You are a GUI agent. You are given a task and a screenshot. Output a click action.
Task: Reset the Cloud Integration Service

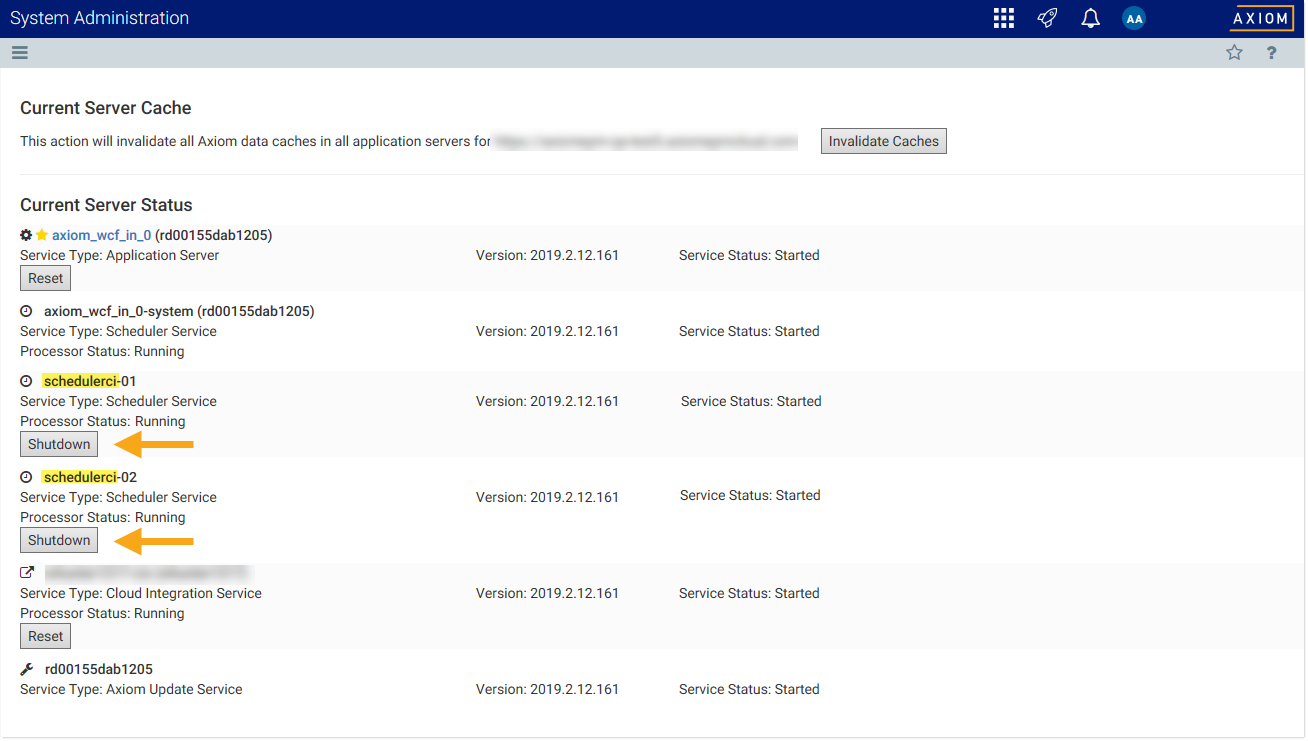[45, 636]
